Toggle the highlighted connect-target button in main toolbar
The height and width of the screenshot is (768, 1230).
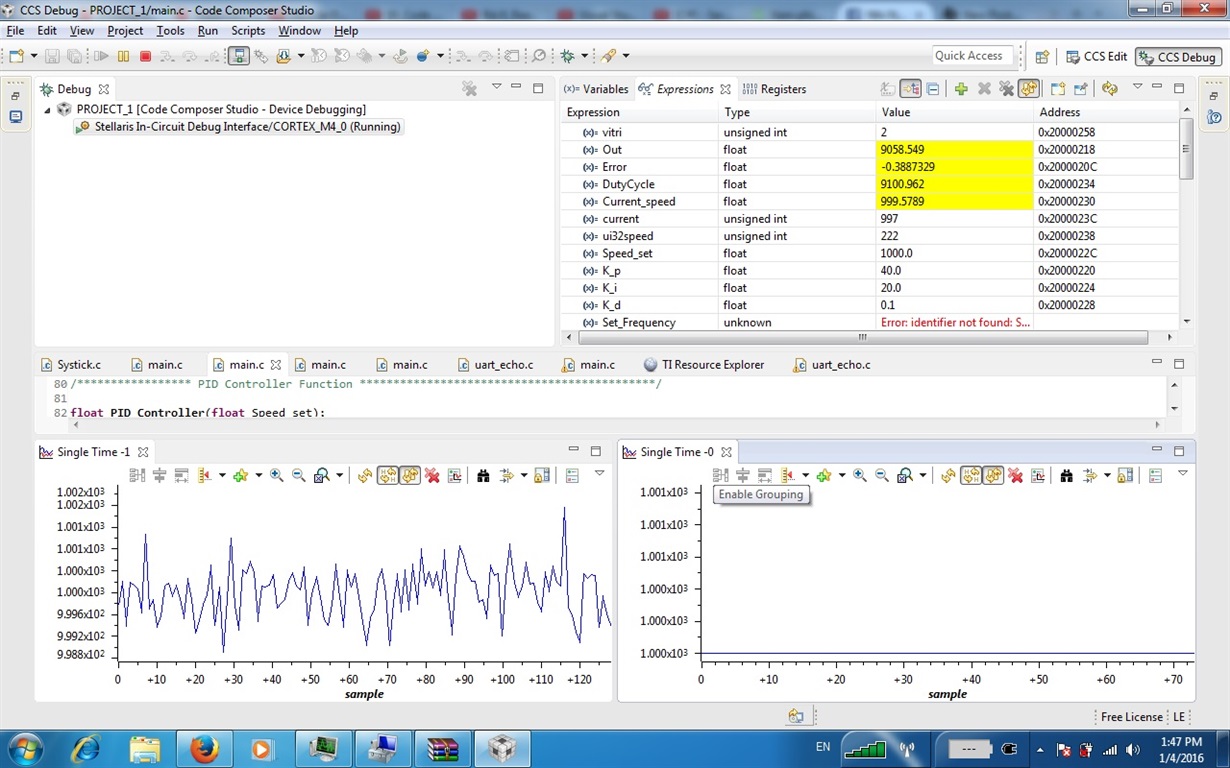tap(239, 57)
